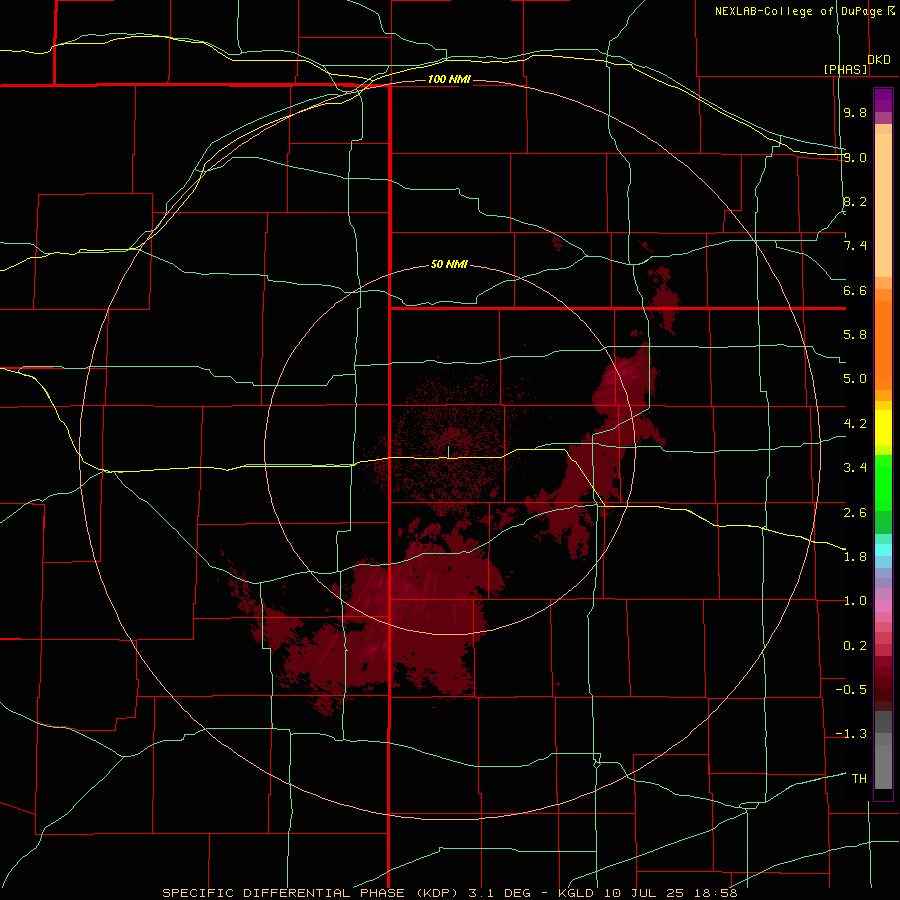Click the 6.6 legend value
The image size is (900, 900).
[x=855, y=290]
